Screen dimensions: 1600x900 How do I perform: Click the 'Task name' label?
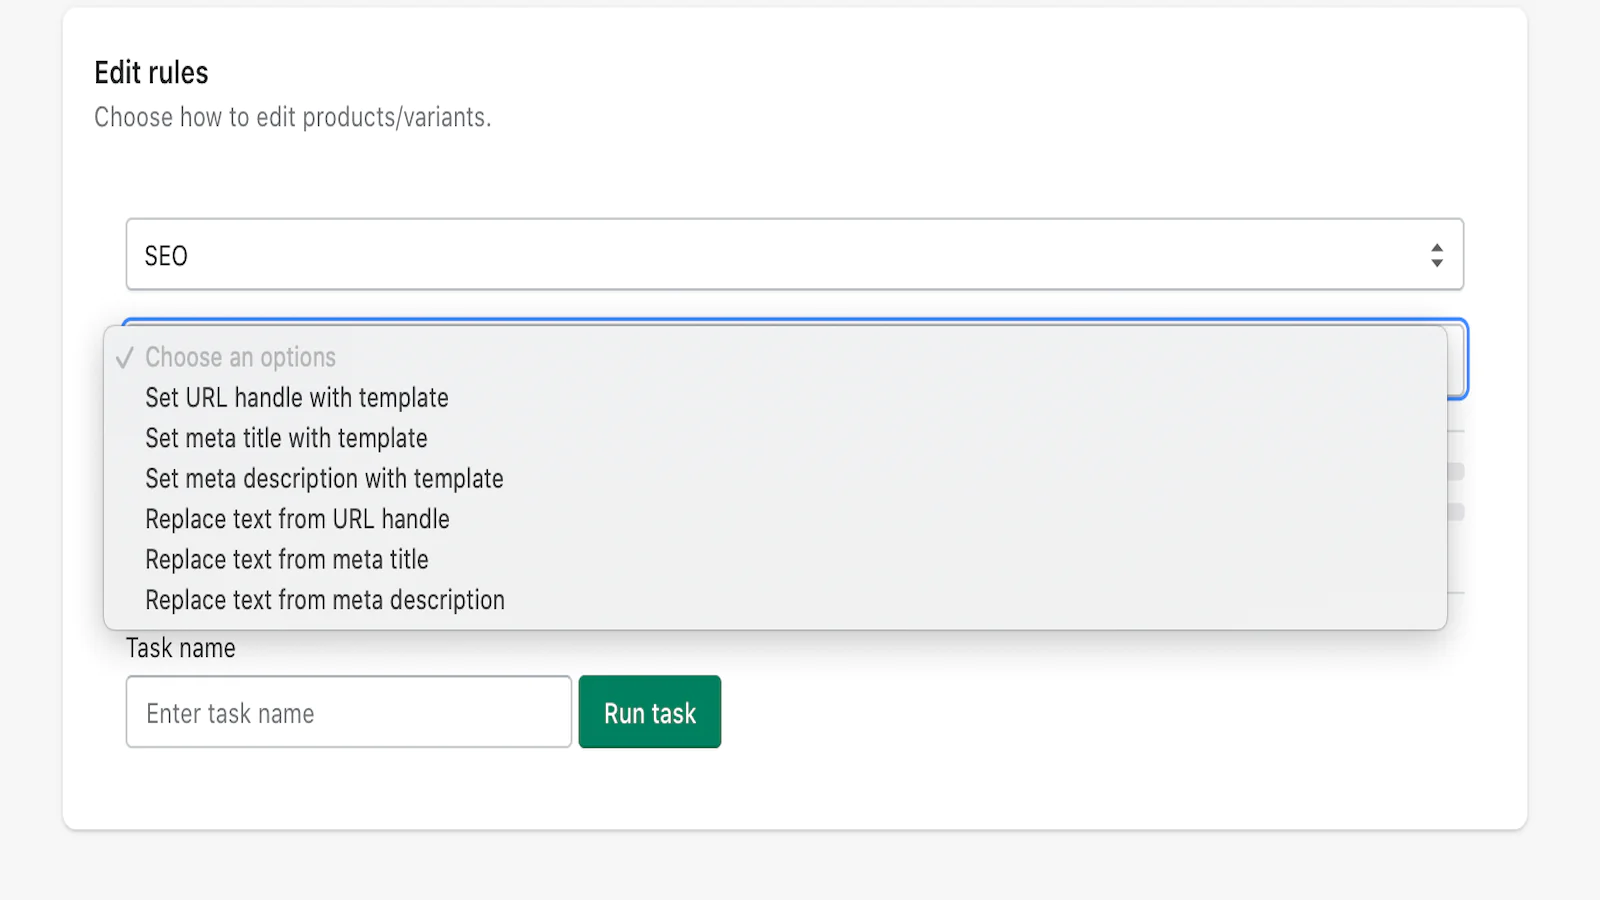[181, 648]
